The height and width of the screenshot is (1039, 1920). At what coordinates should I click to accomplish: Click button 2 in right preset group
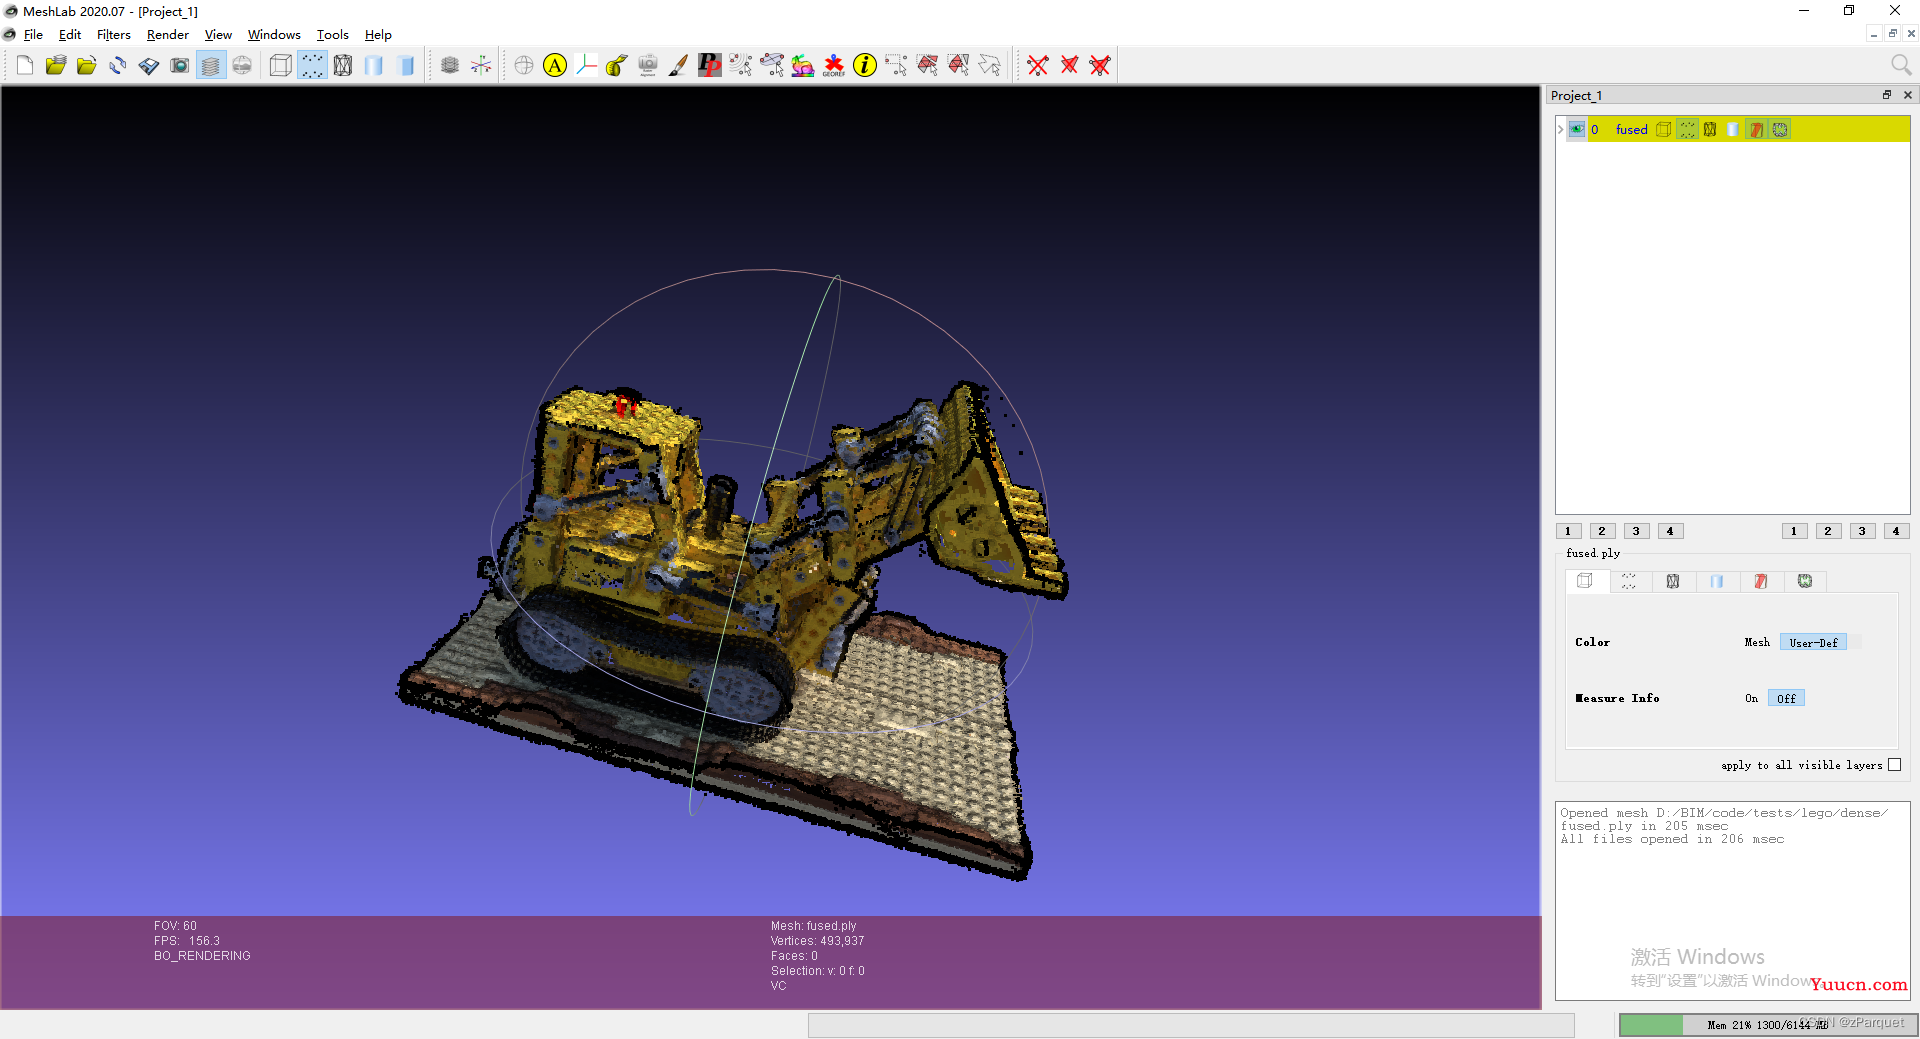1828,532
